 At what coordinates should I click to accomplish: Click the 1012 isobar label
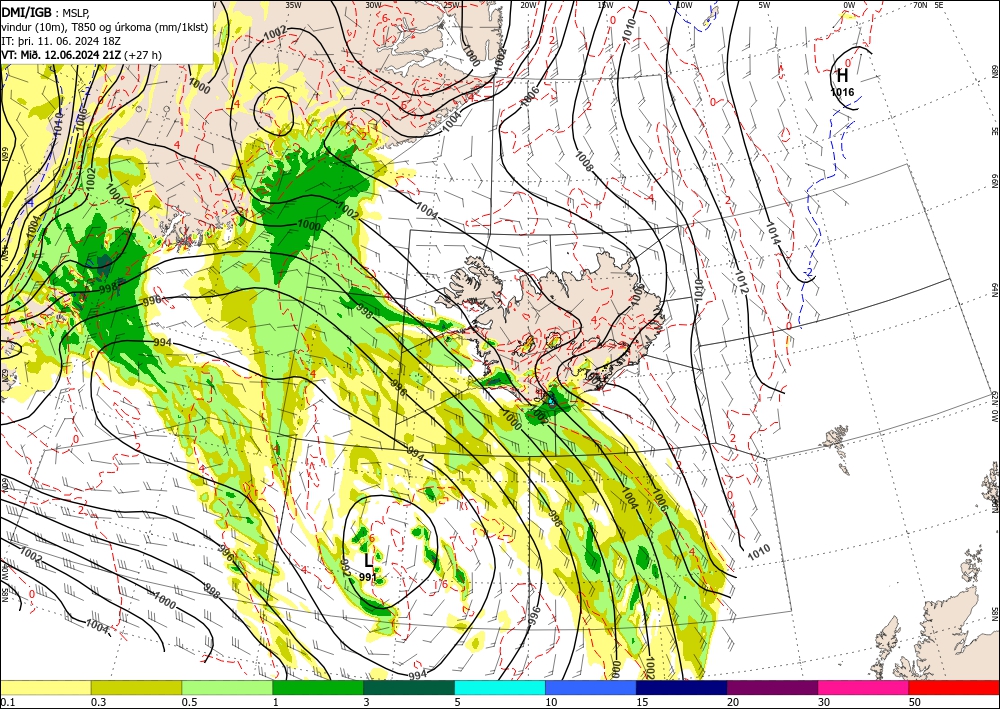tap(740, 282)
